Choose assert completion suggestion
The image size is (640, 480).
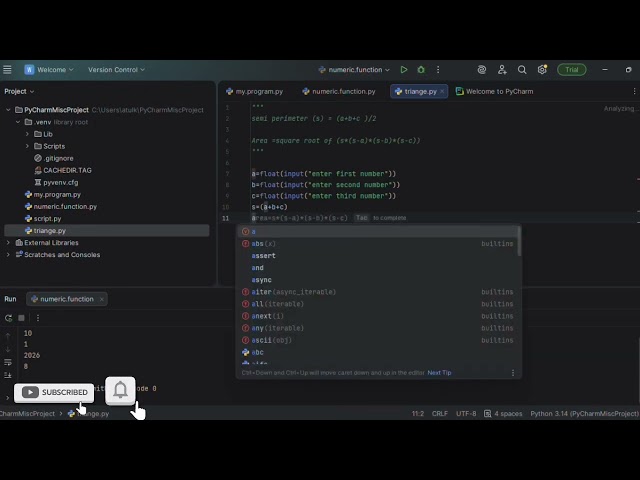coord(378,256)
